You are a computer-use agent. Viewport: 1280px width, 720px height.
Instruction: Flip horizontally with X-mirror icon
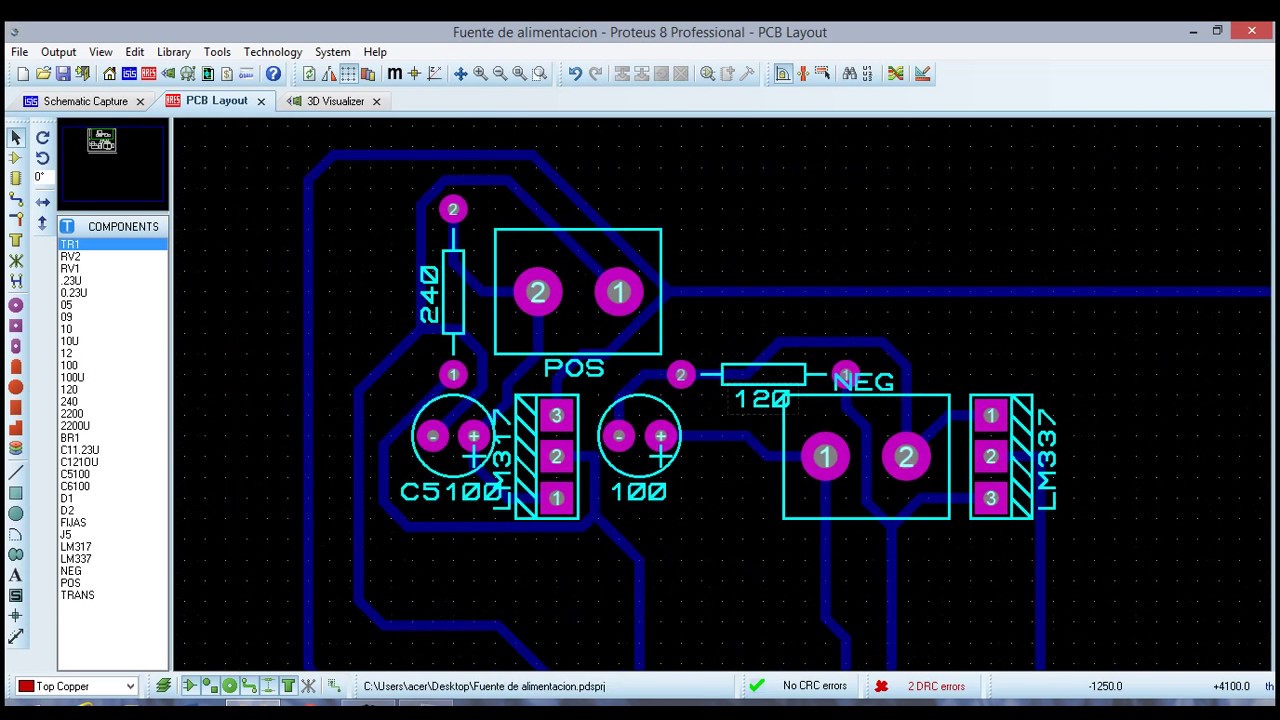click(x=43, y=202)
